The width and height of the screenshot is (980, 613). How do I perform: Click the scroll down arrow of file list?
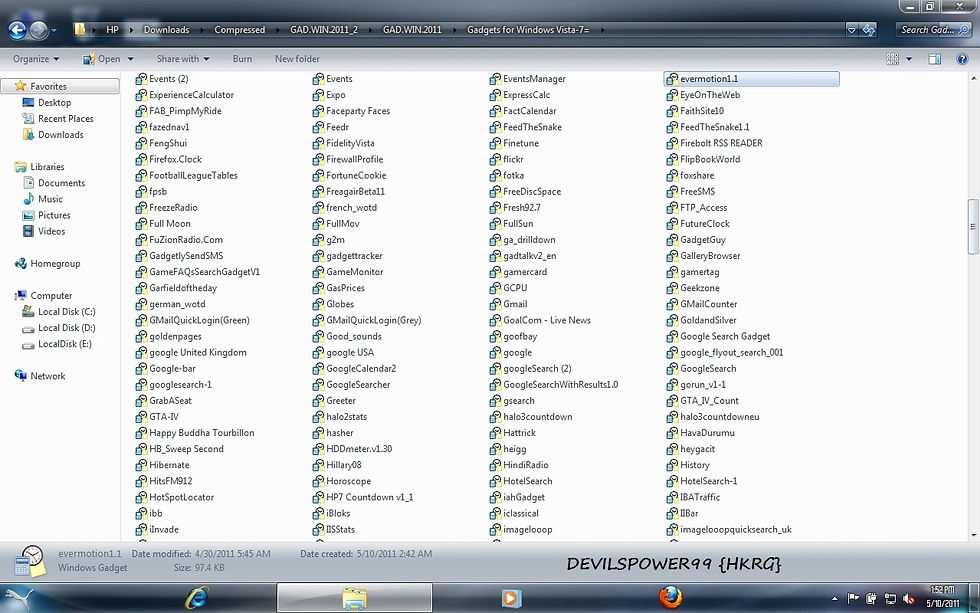pos(973,536)
